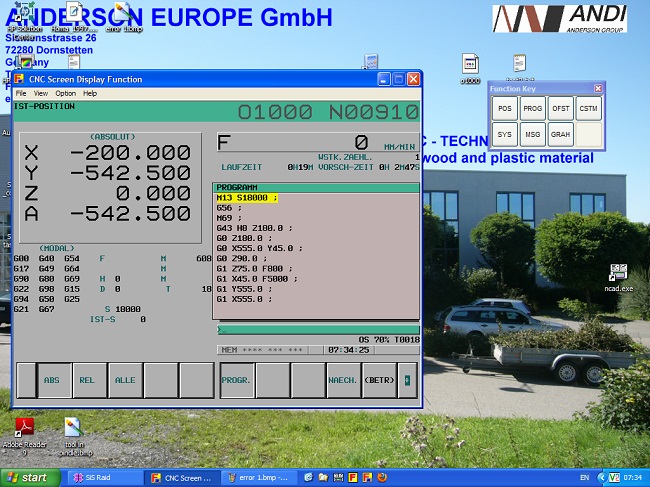This screenshot has width=650, height=487.
Task: Open the View menu
Action: [x=41, y=93]
